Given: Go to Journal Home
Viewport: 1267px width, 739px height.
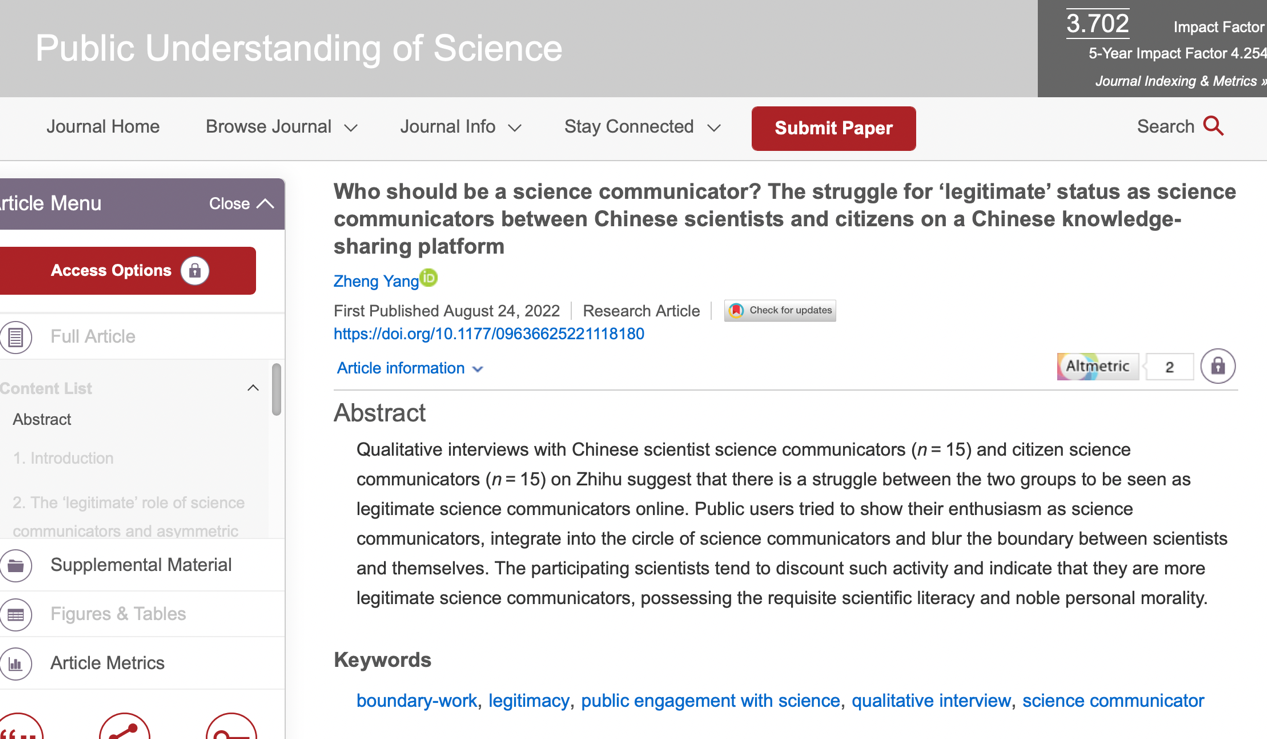Looking at the screenshot, I should click(103, 127).
